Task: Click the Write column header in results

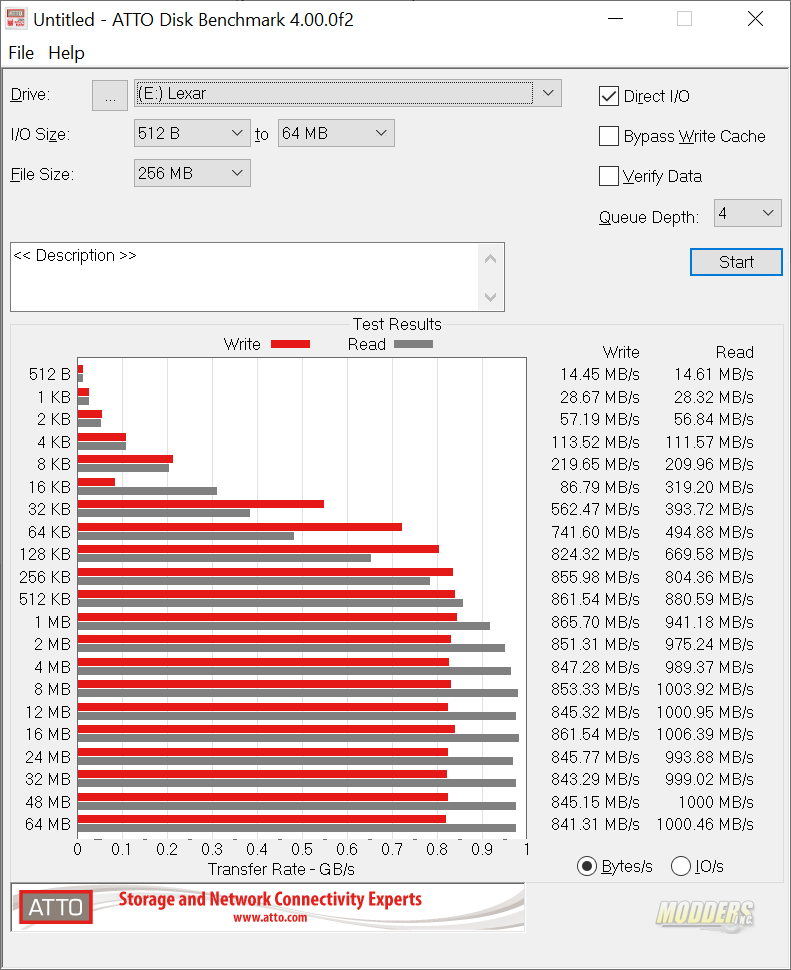Action: [621, 353]
